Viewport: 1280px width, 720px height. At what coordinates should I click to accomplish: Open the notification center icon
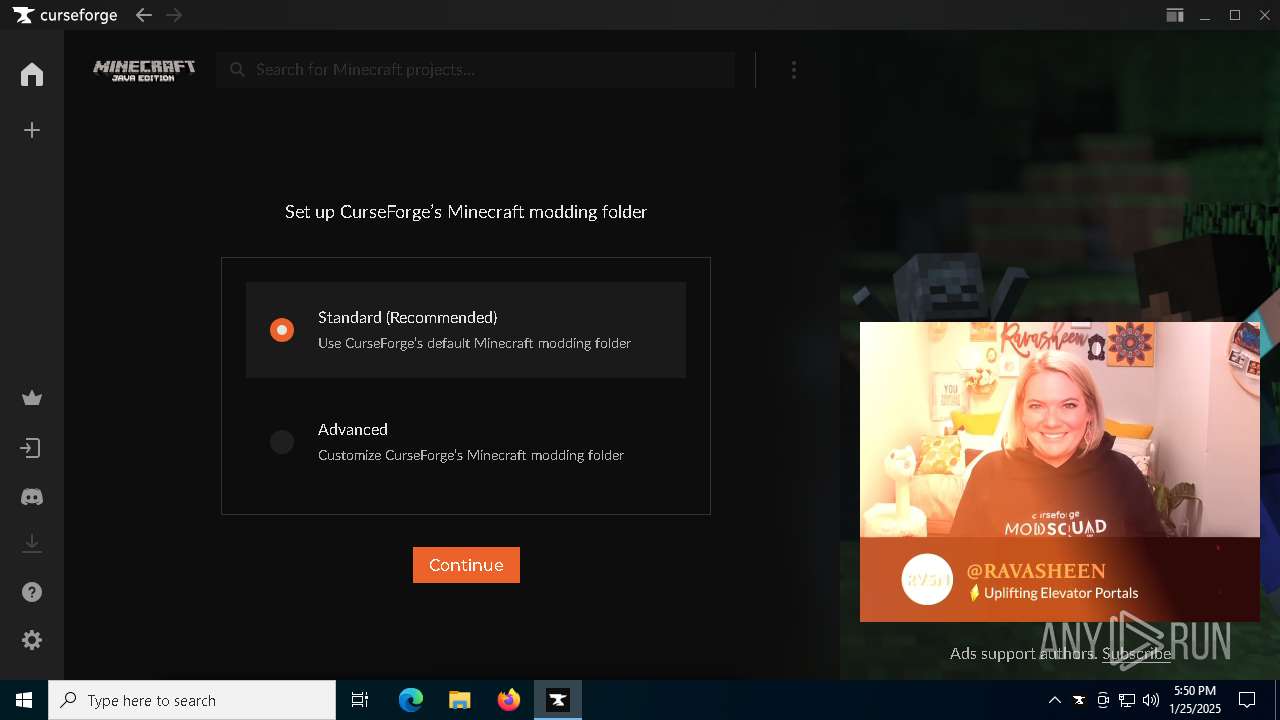[1247, 700]
